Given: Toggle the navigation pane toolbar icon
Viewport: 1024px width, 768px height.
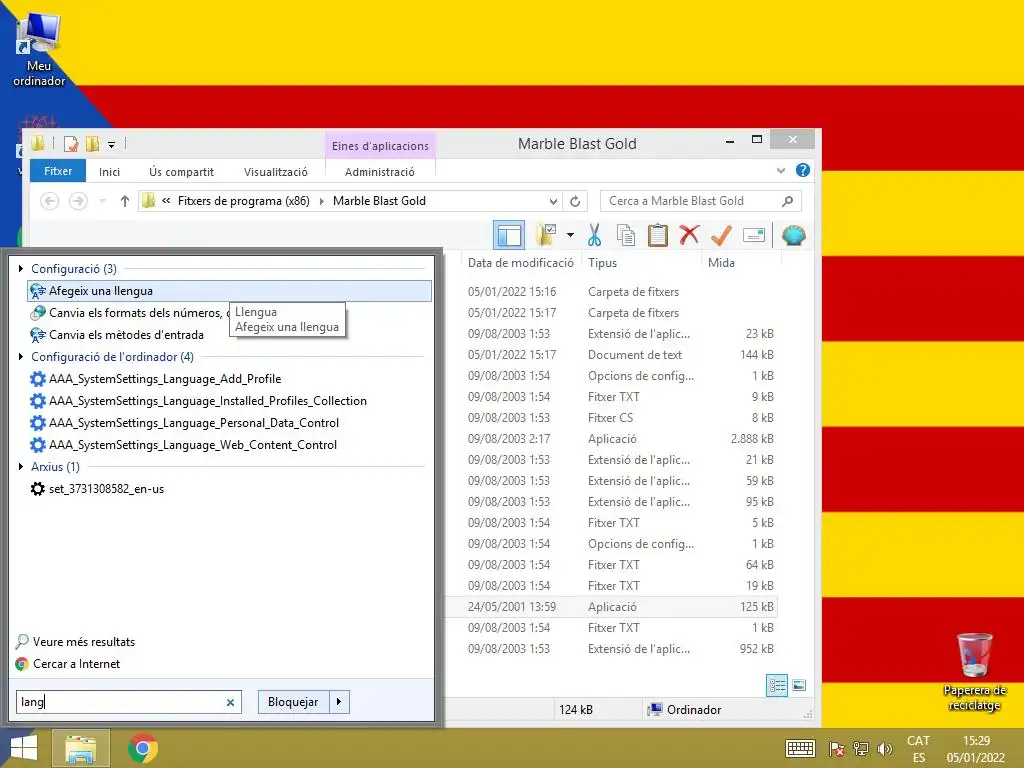Looking at the screenshot, I should [x=509, y=235].
